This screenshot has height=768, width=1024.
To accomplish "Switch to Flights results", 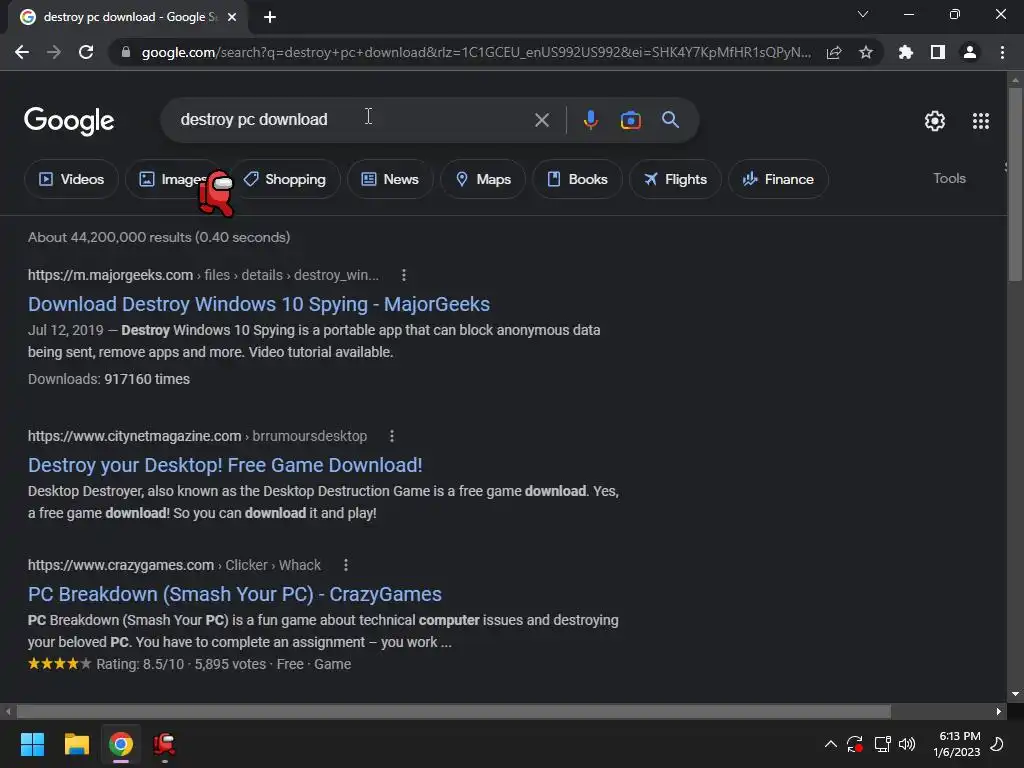I will click(x=675, y=179).
